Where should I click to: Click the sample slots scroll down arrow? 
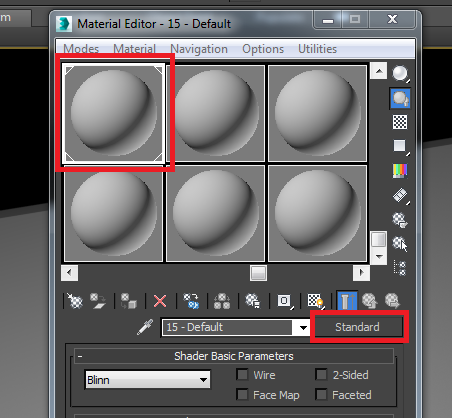[379, 256]
